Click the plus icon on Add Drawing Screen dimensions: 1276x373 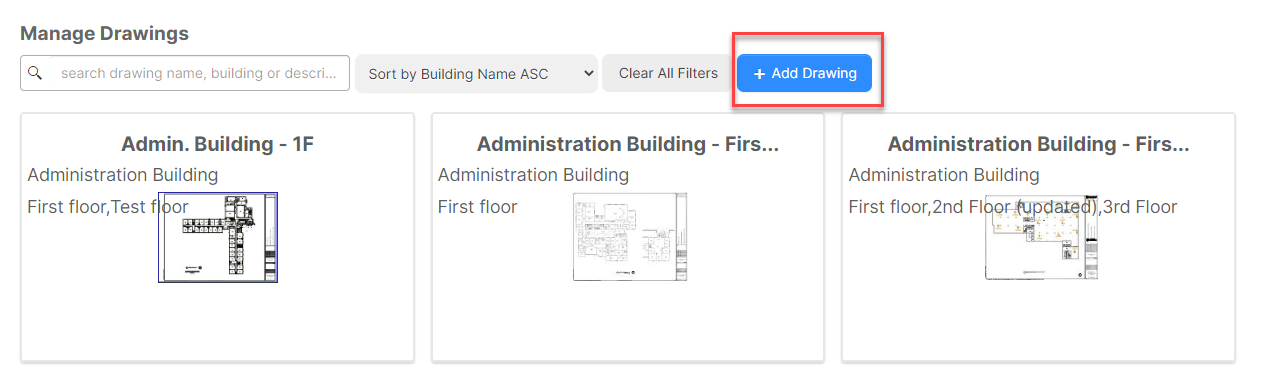[759, 74]
